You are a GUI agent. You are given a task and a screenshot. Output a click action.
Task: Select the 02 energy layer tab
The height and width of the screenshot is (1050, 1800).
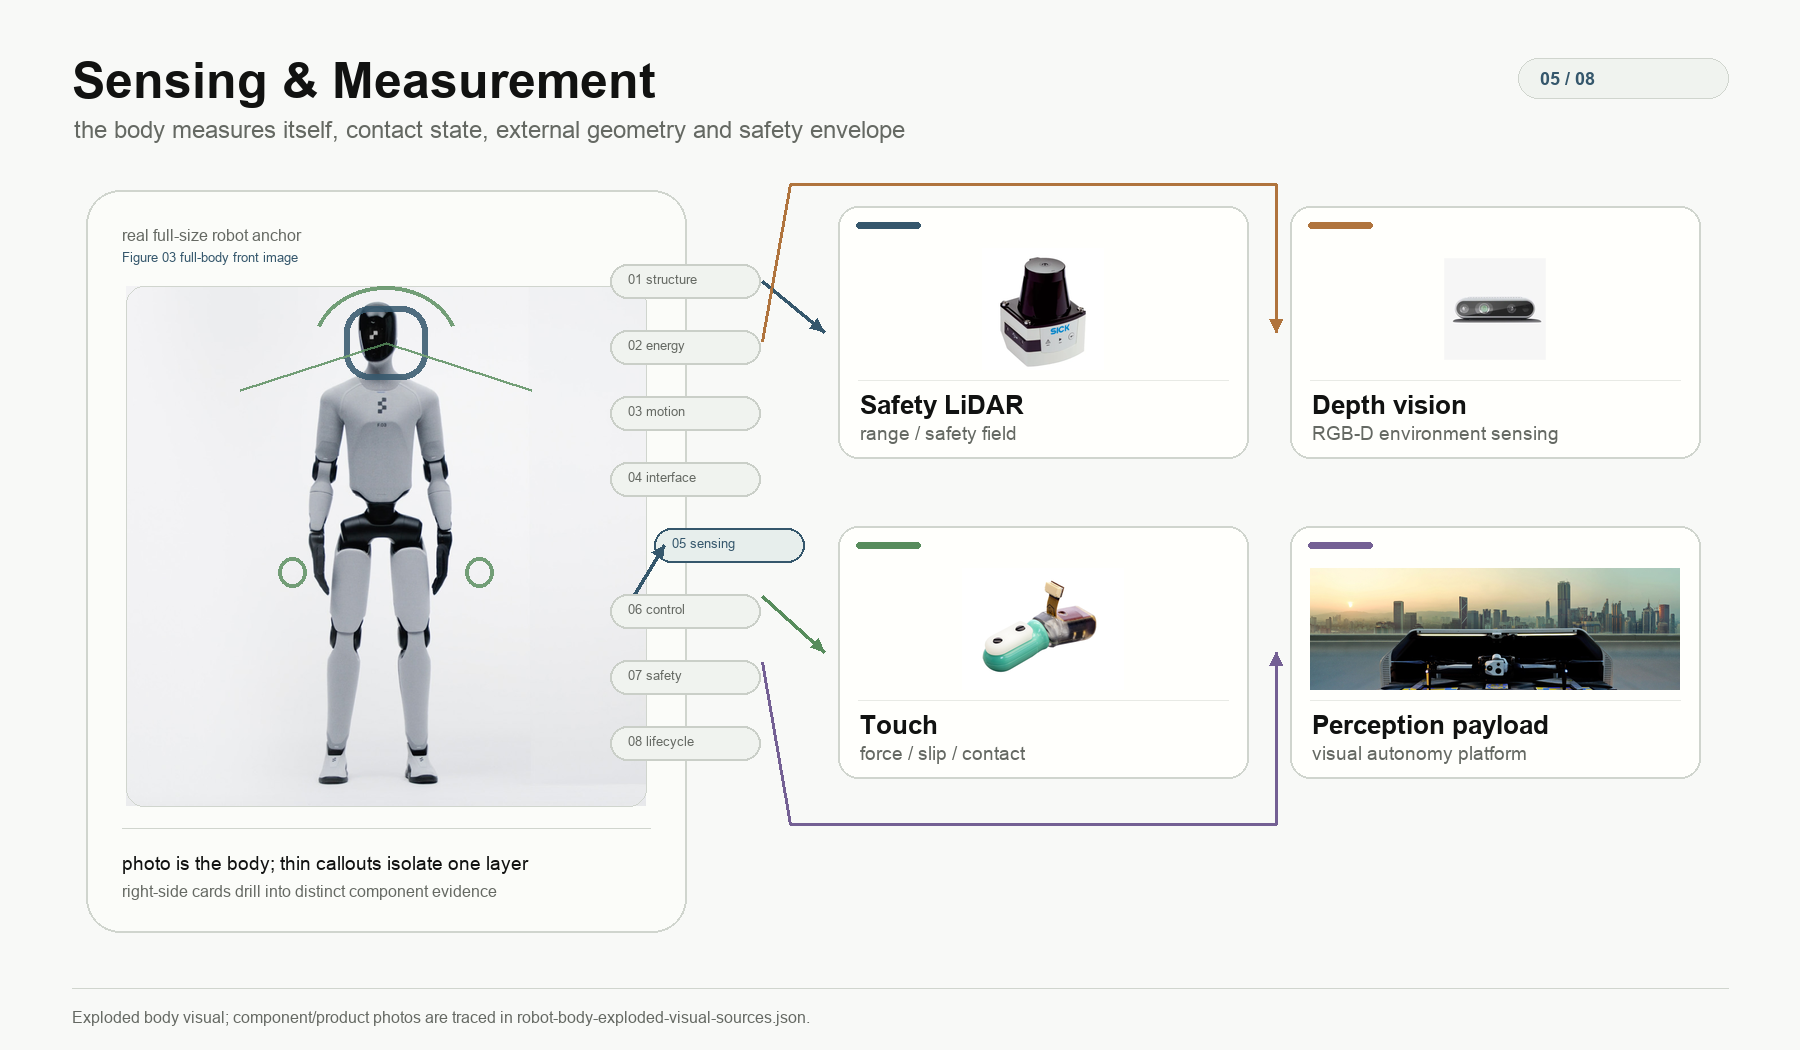pyautogui.click(x=685, y=347)
